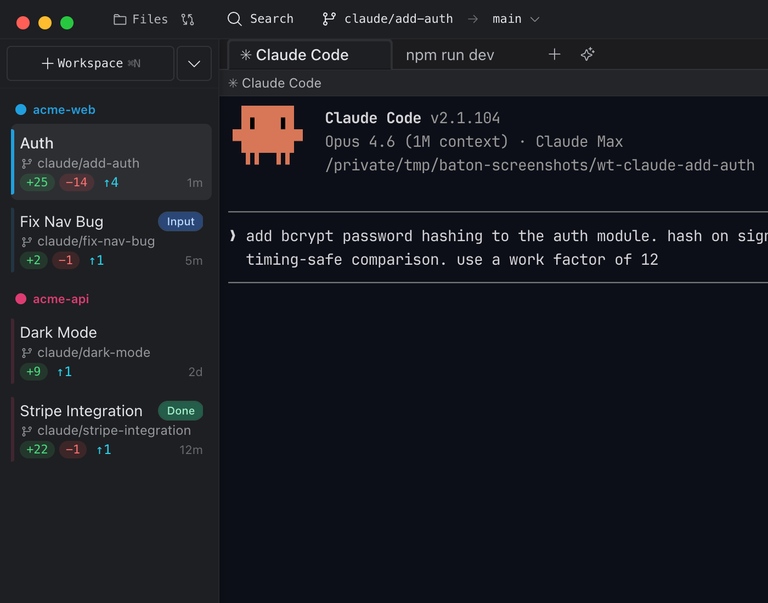
Task: Click the magnifying glass search icon
Action: tap(235, 19)
